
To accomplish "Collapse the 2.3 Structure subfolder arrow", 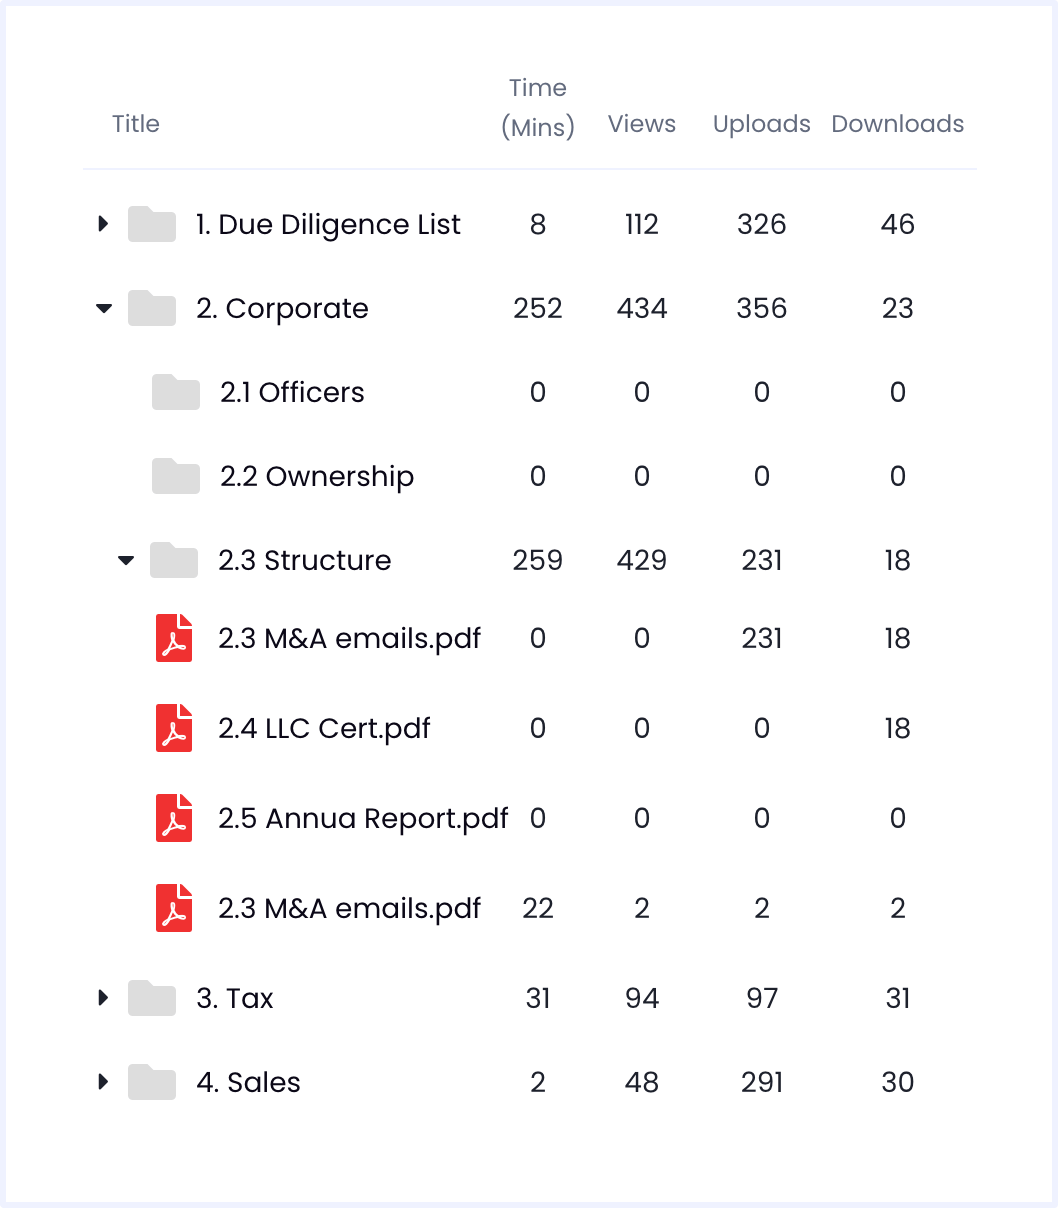I will pos(126,561).
